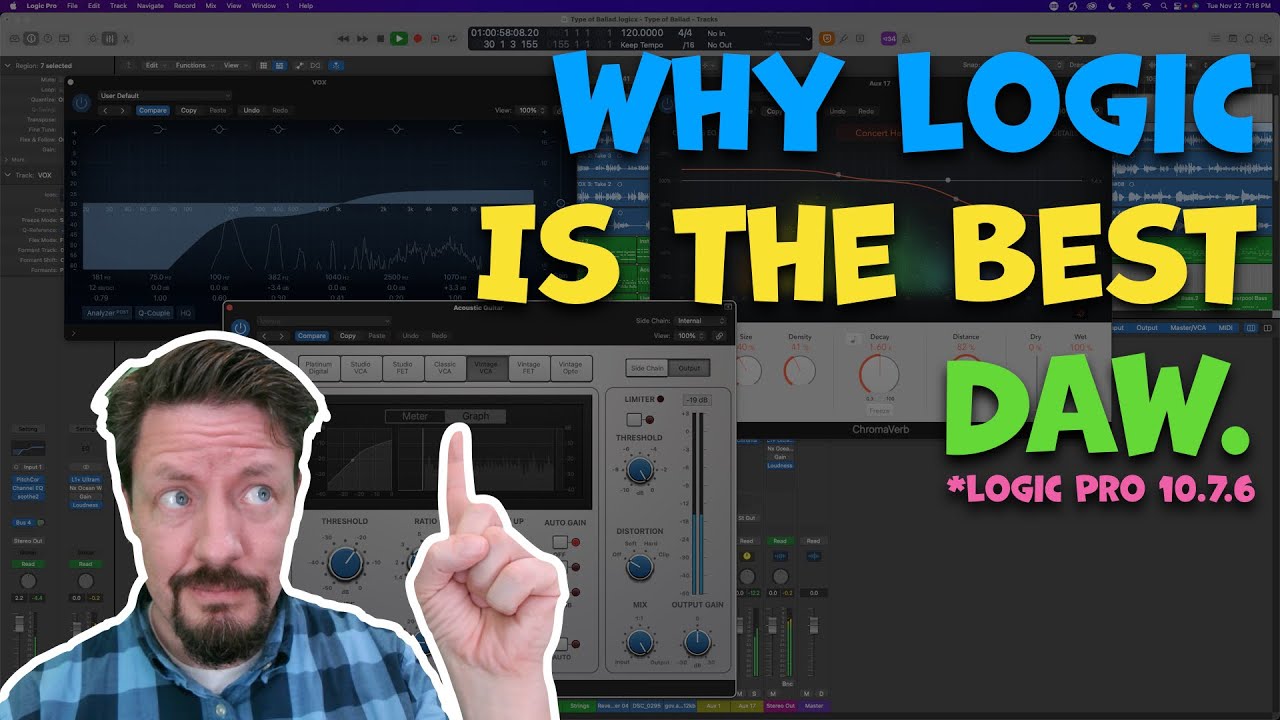The width and height of the screenshot is (1280, 720).
Task: Click the Side Chain button in Compressor
Action: (647, 368)
